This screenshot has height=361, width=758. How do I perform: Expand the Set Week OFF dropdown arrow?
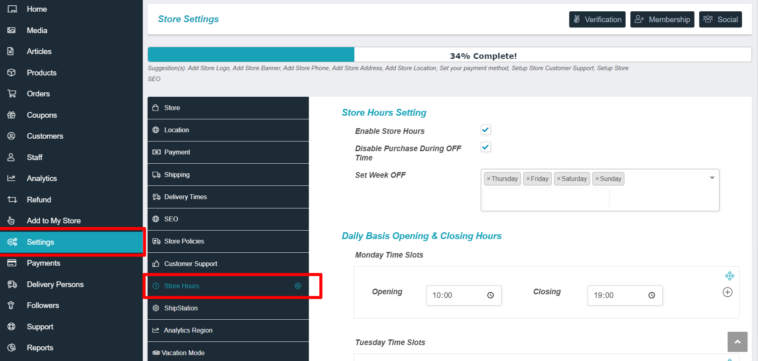click(712, 178)
